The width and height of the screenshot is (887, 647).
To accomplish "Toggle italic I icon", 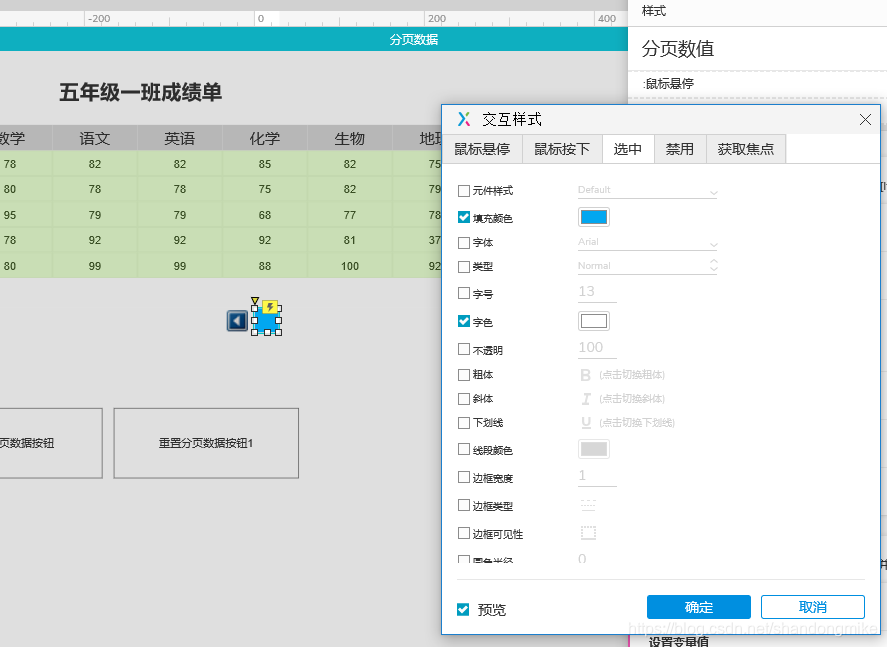I will point(586,399).
